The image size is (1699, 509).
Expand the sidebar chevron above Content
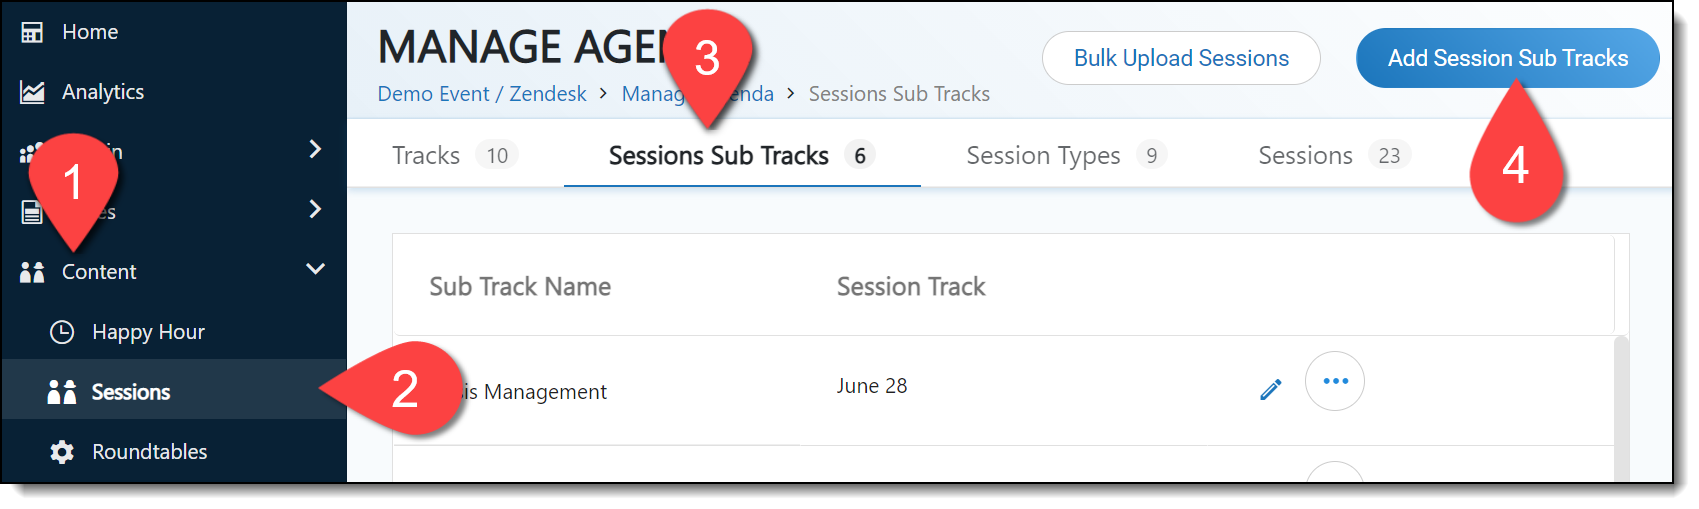[x=315, y=209]
